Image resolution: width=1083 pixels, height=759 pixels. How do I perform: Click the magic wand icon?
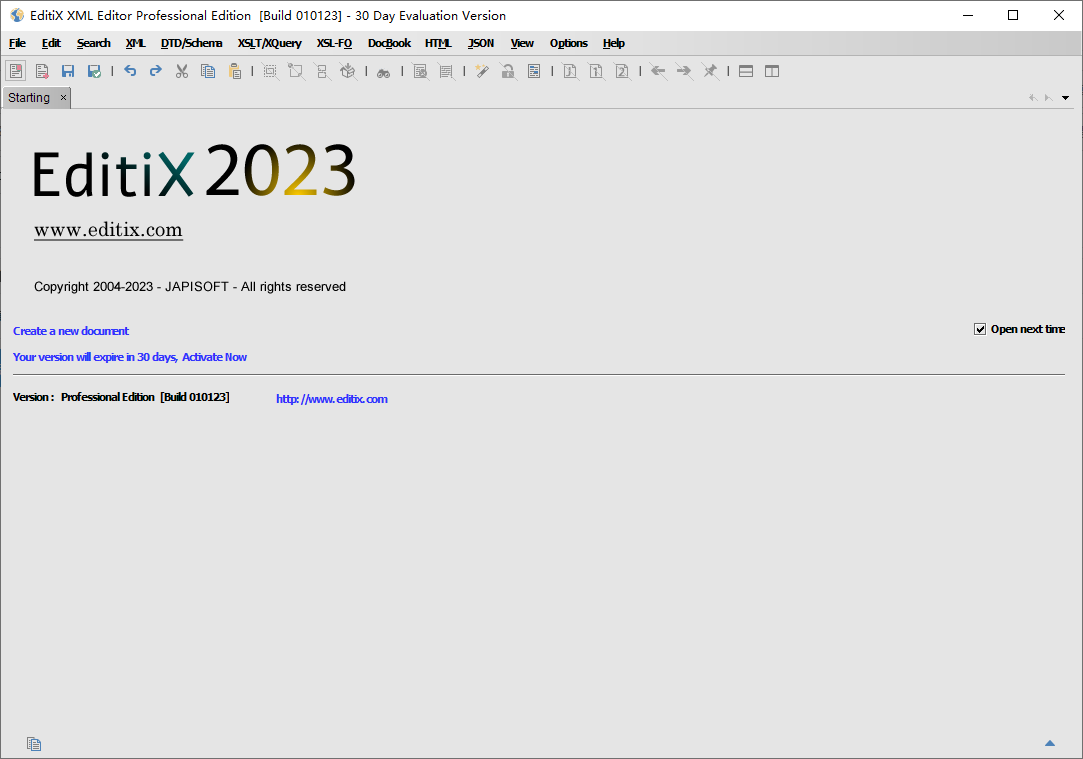482,71
